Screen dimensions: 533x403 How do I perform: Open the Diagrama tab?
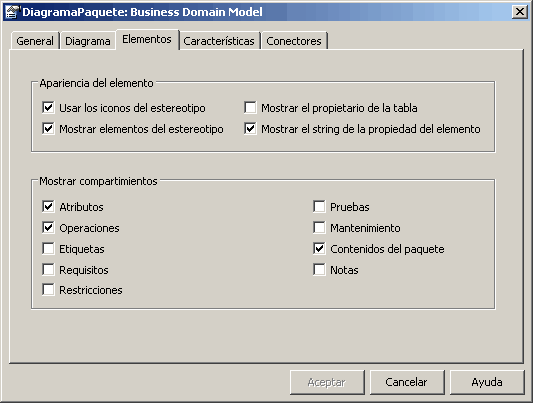point(88,41)
